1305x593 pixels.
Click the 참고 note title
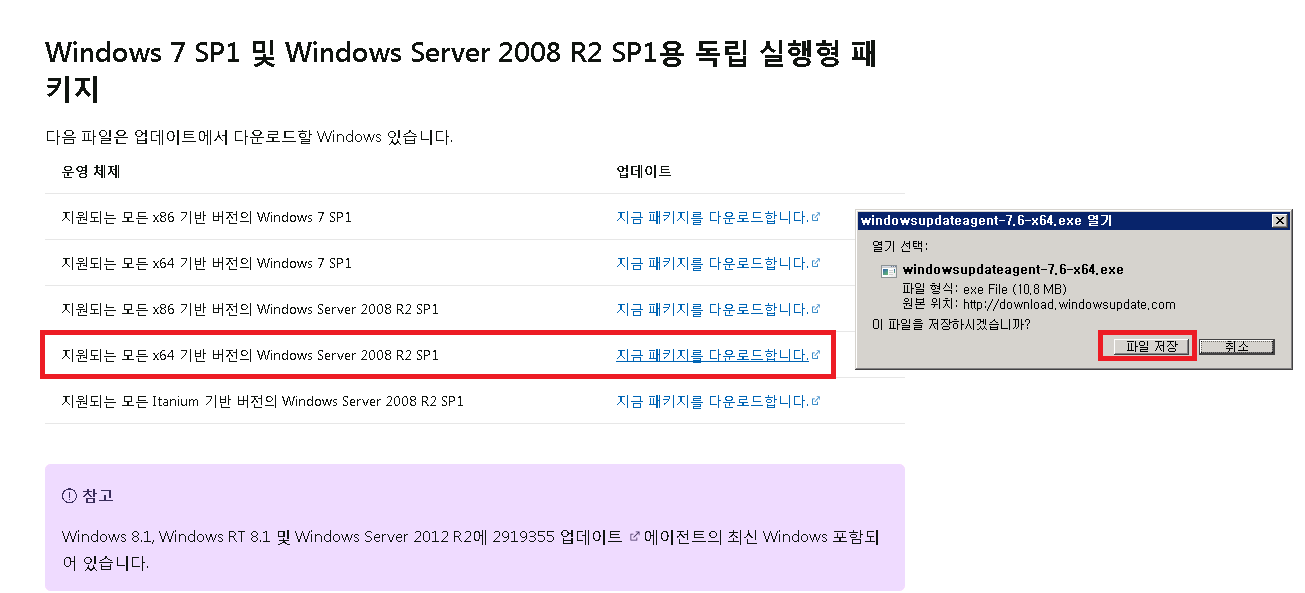coord(98,496)
